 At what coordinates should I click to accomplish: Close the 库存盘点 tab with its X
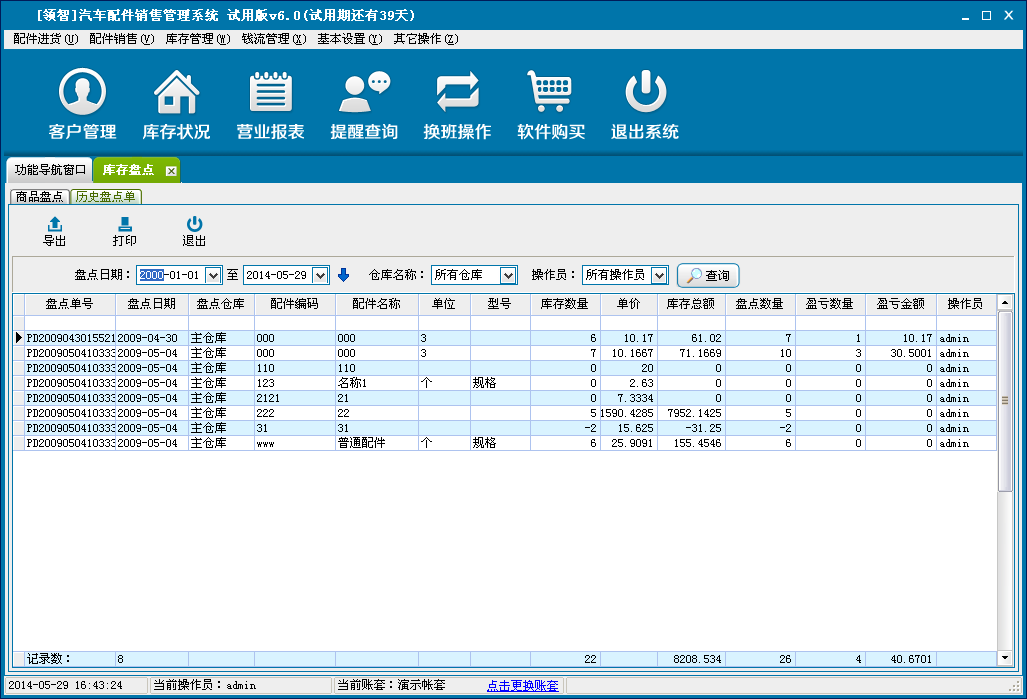pos(171,171)
